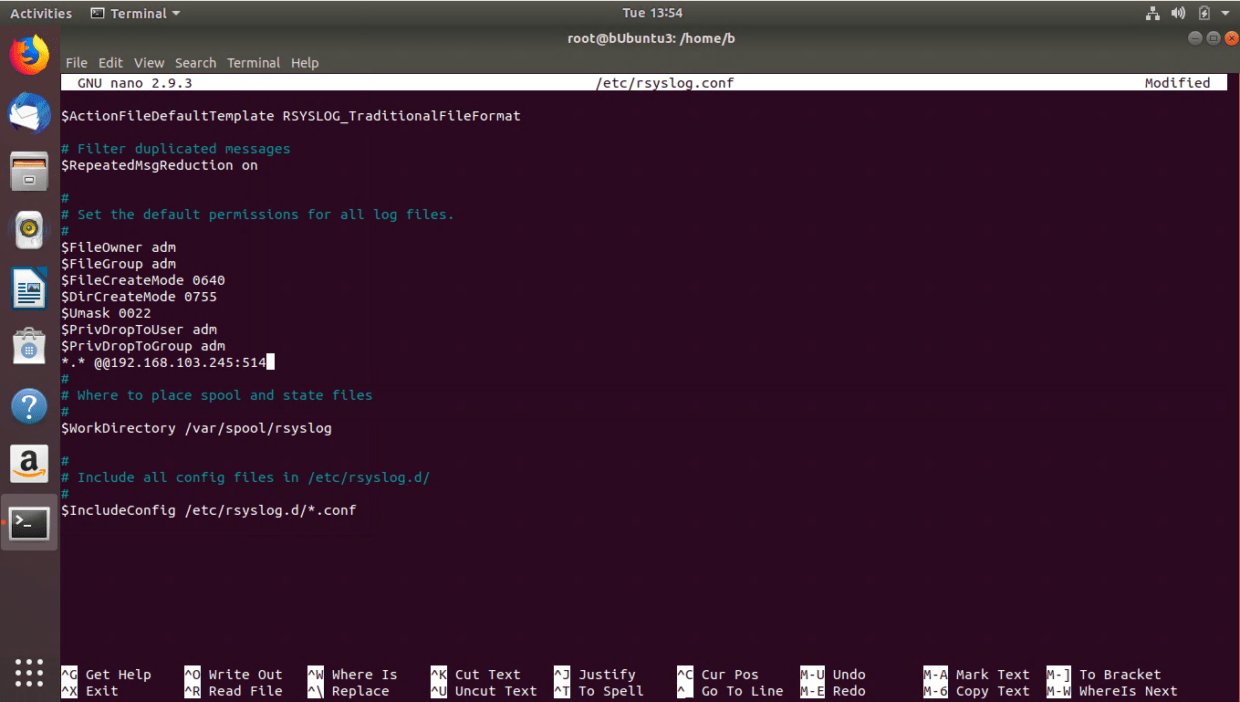This screenshot has width=1240, height=702.
Task: Open the File menu
Action: [x=76, y=63]
